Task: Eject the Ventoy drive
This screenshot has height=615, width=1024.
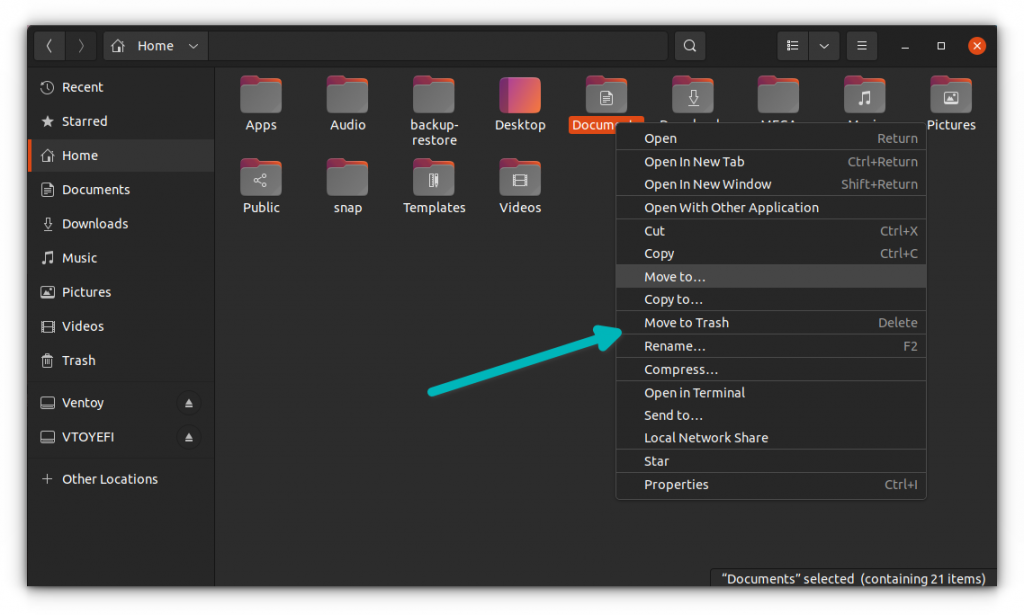Action: [188, 402]
